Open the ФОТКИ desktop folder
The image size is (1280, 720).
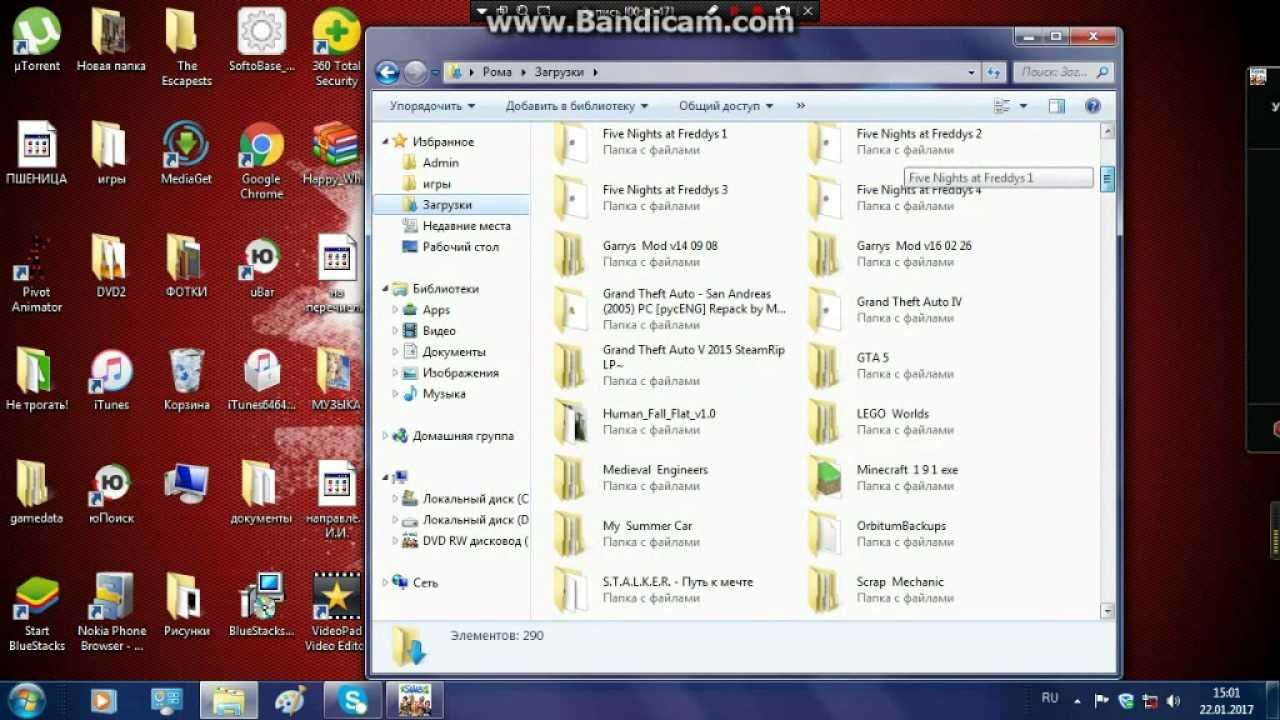[x=186, y=266]
